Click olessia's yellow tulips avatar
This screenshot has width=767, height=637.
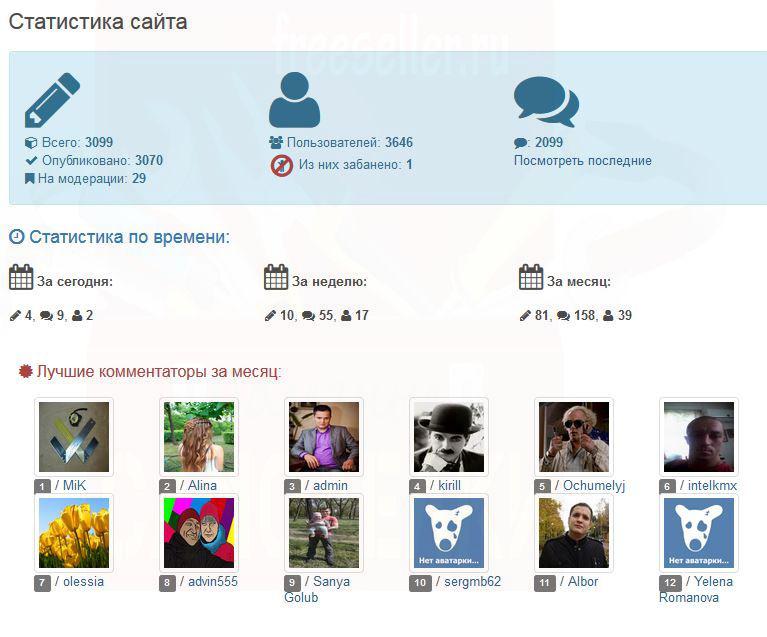74,533
